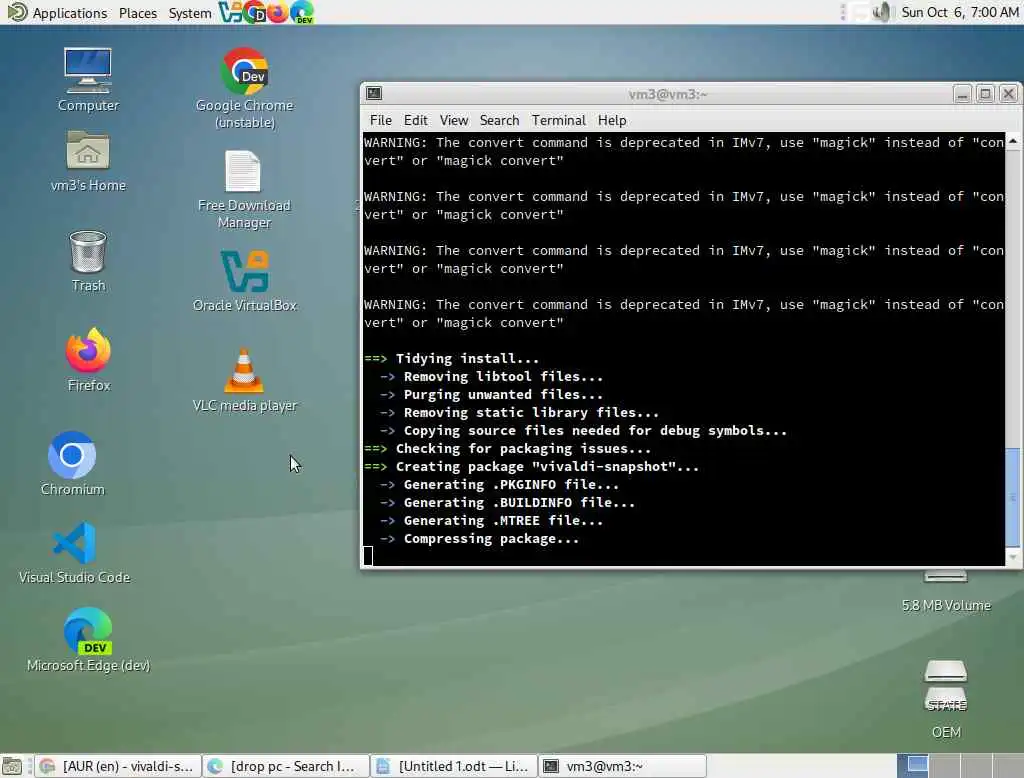The image size is (1024, 778).
Task: Switch to drop pc - Search taskbar window
Action: tap(286, 766)
